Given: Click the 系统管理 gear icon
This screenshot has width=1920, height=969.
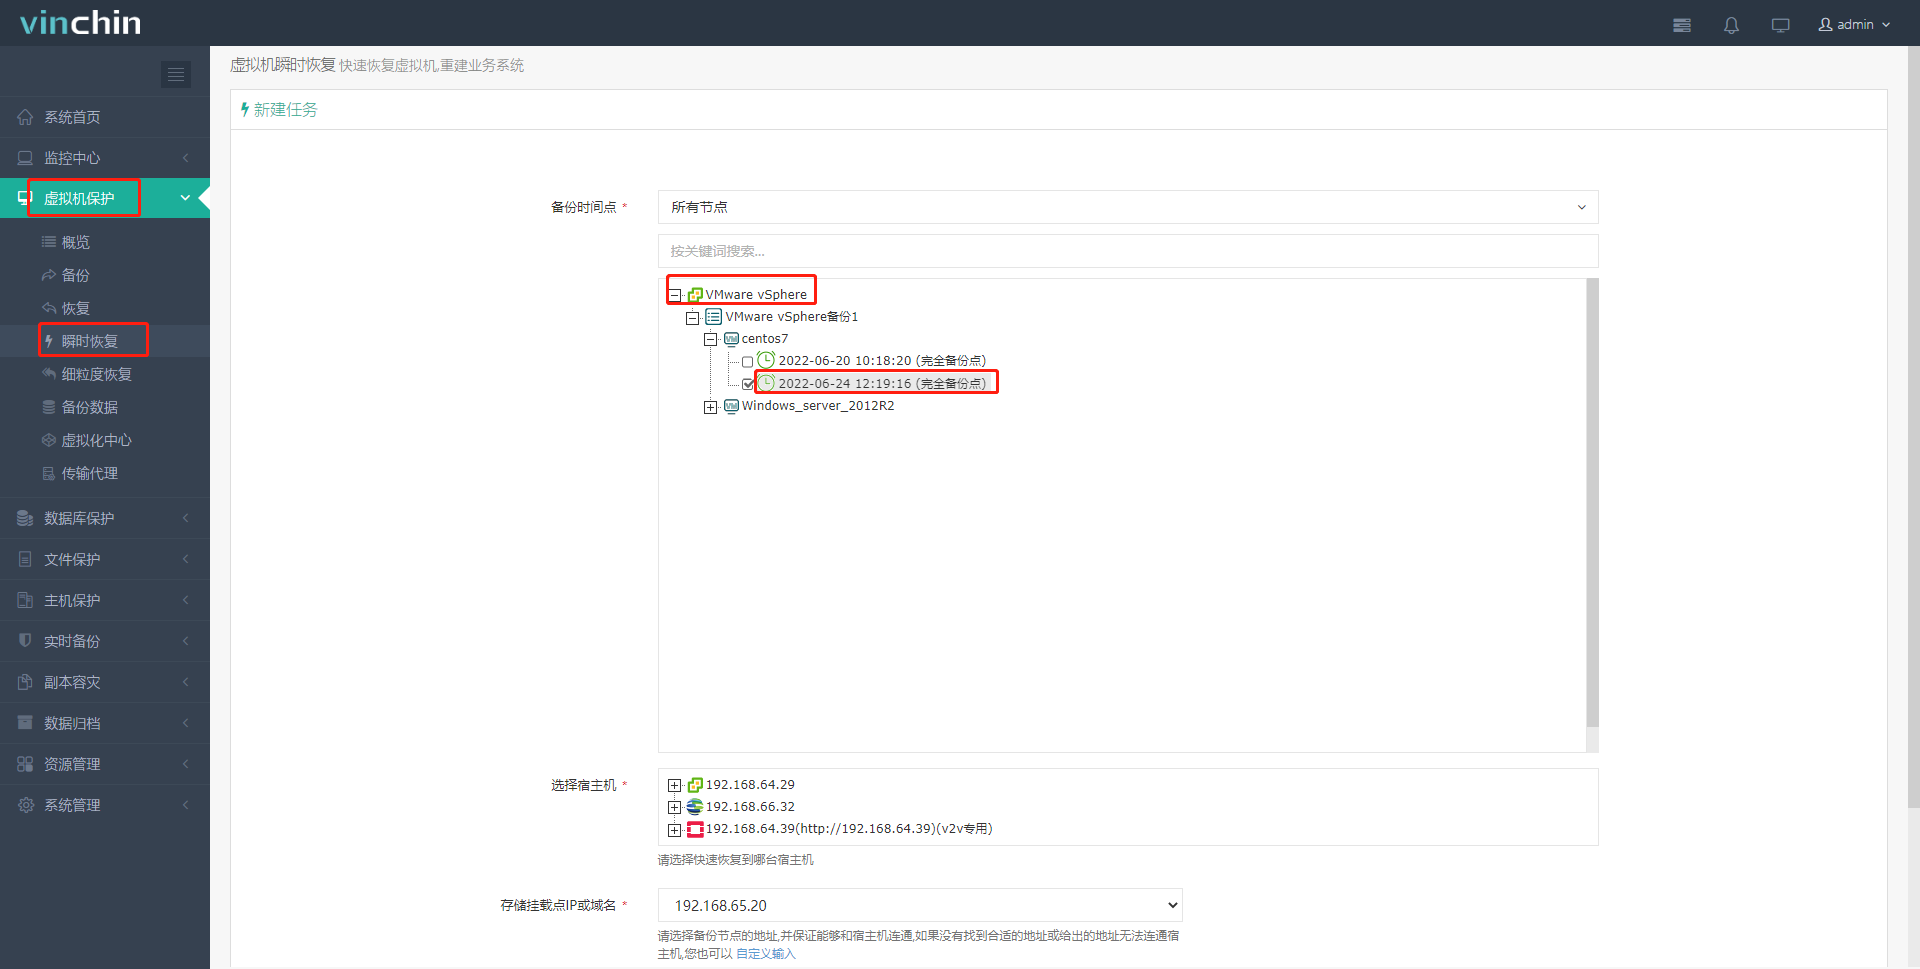Looking at the screenshot, I should [25, 805].
